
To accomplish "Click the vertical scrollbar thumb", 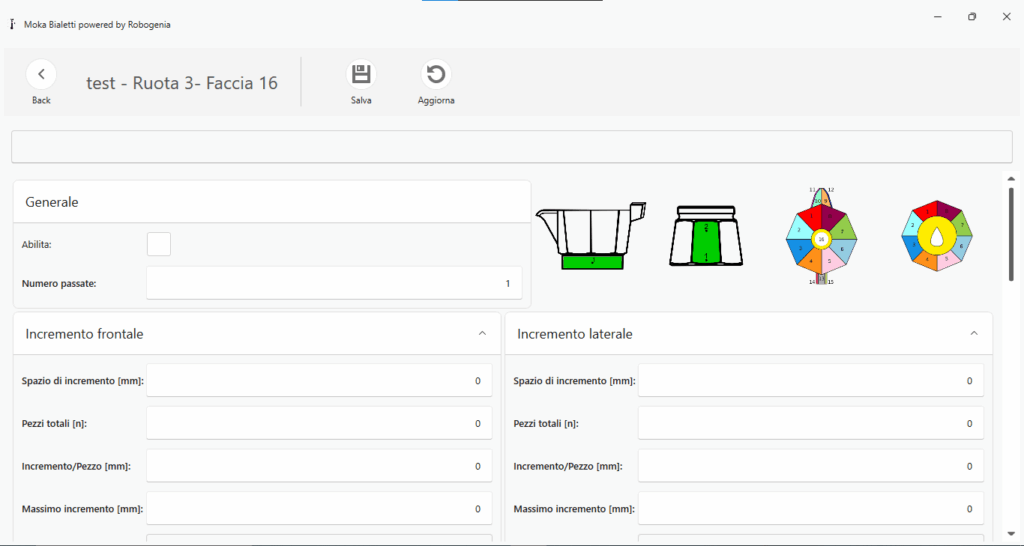I will (1011, 220).
